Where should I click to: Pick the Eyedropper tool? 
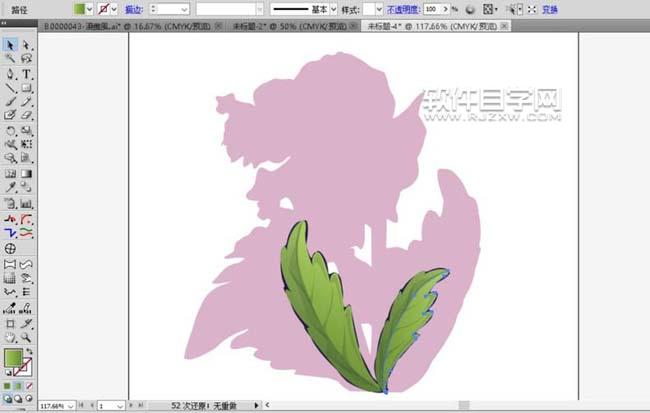pyautogui.click(x=10, y=187)
